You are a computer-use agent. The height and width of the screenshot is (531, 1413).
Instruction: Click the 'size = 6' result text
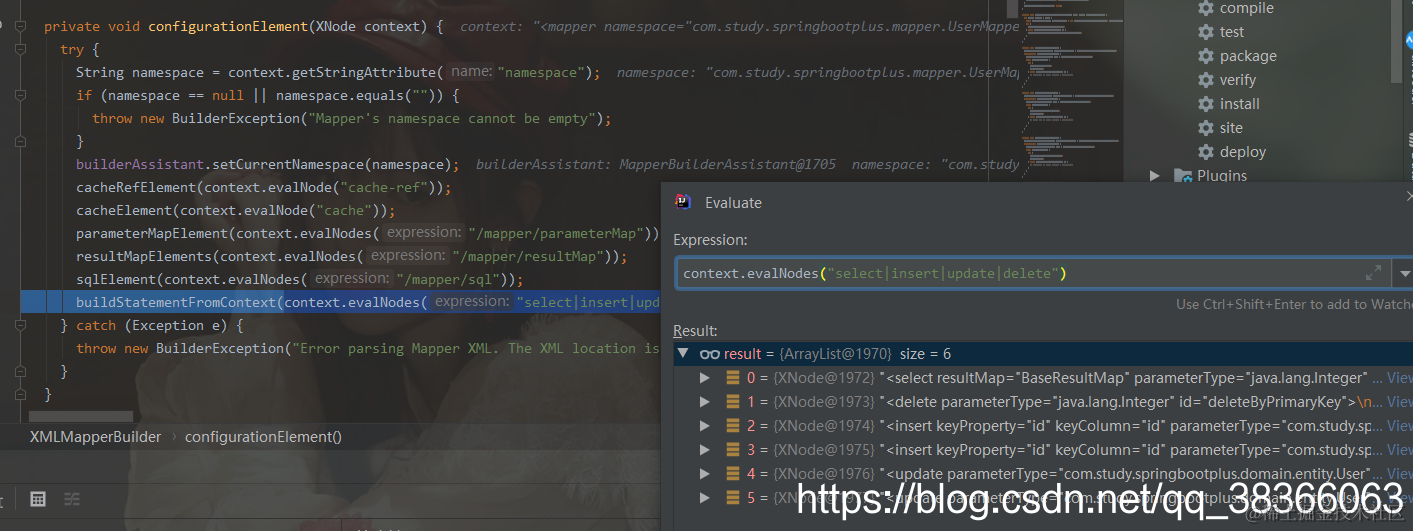(926, 354)
